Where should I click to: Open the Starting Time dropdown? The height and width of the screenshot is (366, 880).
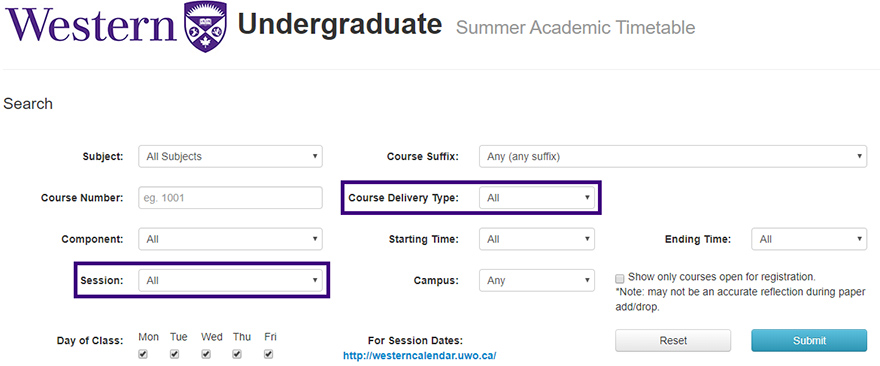pos(537,239)
